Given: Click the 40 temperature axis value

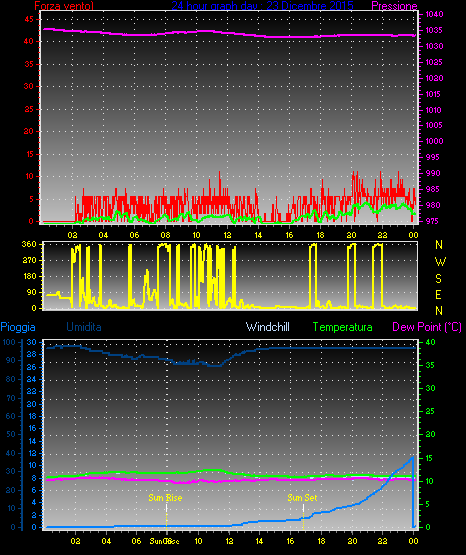Looking at the screenshot, I should pyautogui.click(x=430, y=343).
